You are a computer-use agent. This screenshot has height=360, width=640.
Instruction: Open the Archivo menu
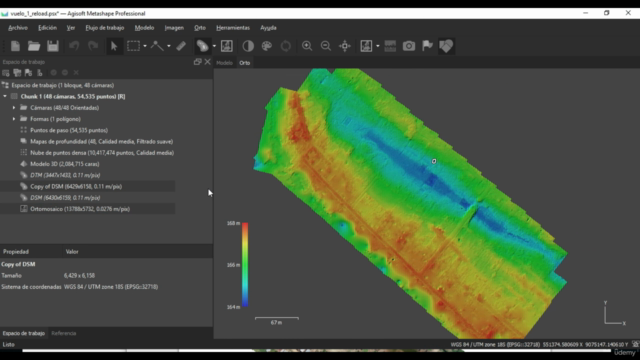(x=18, y=28)
